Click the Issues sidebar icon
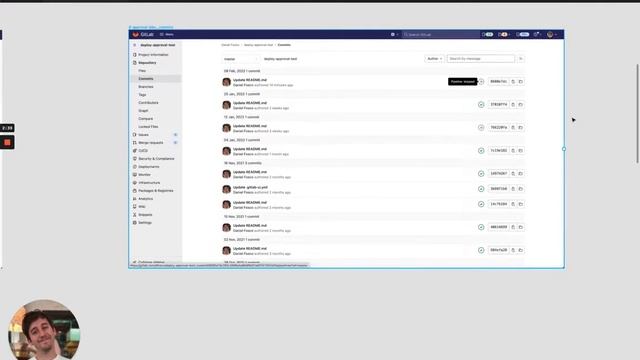The height and width of the screenshot is (360, 640). coord(135,135)
